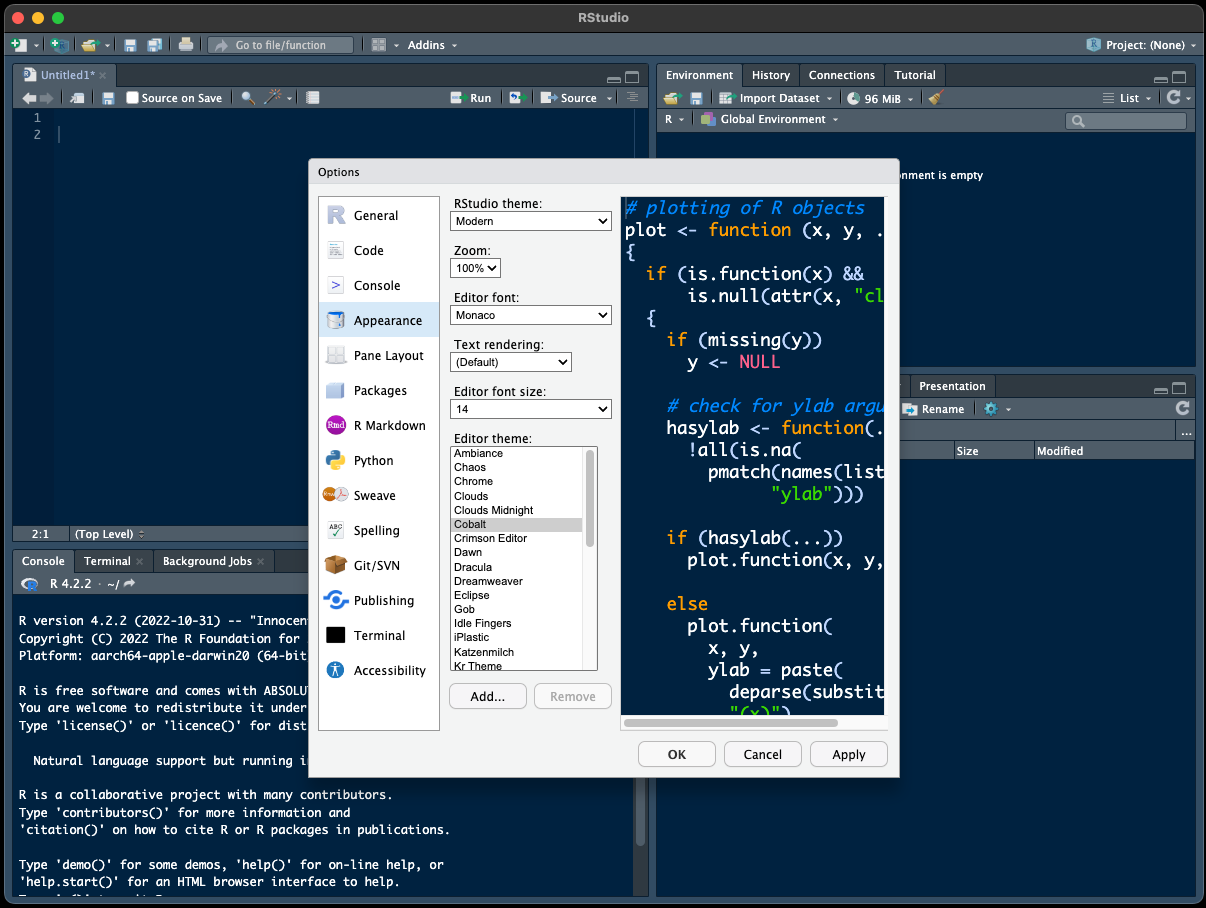Click the code preview horizontal scrollbar

[x=730, y=722]
